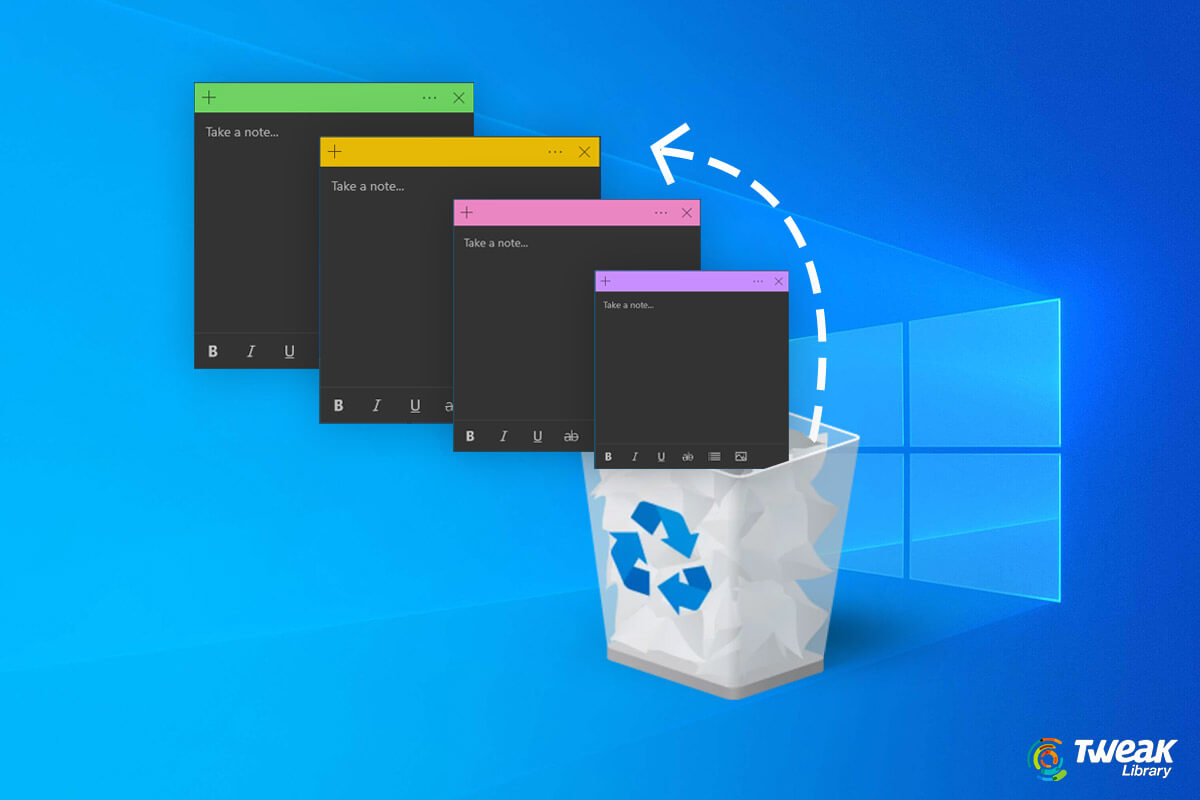Toggle bold formatting in the purple note
This screenshot has width=1200, height=800.
click(x=608, y=457)
